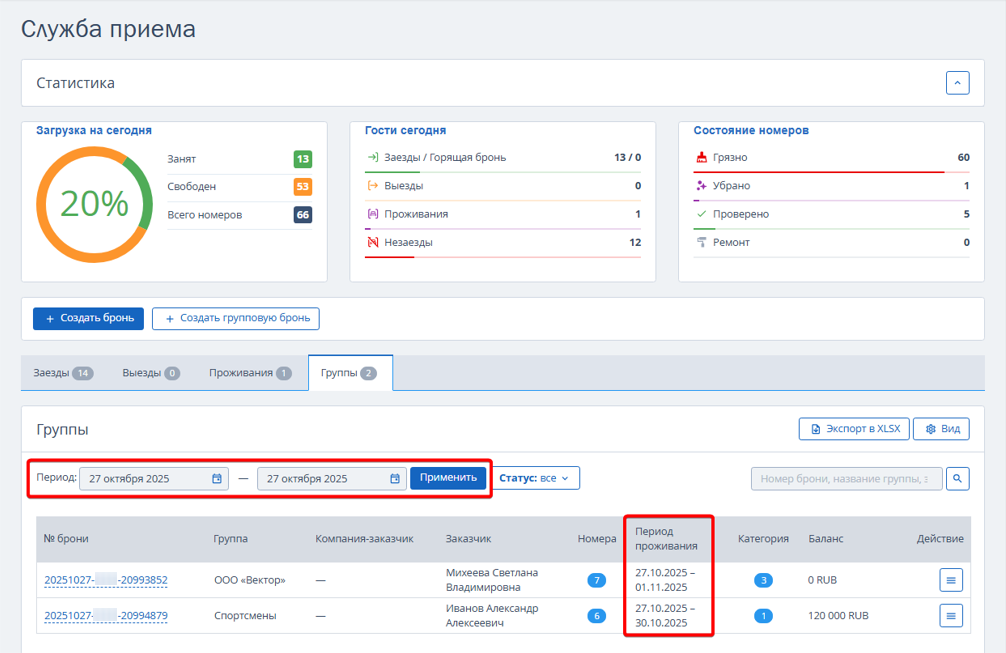Click the search magnifier icon button
1006x653 pixels.
(957, 479)
